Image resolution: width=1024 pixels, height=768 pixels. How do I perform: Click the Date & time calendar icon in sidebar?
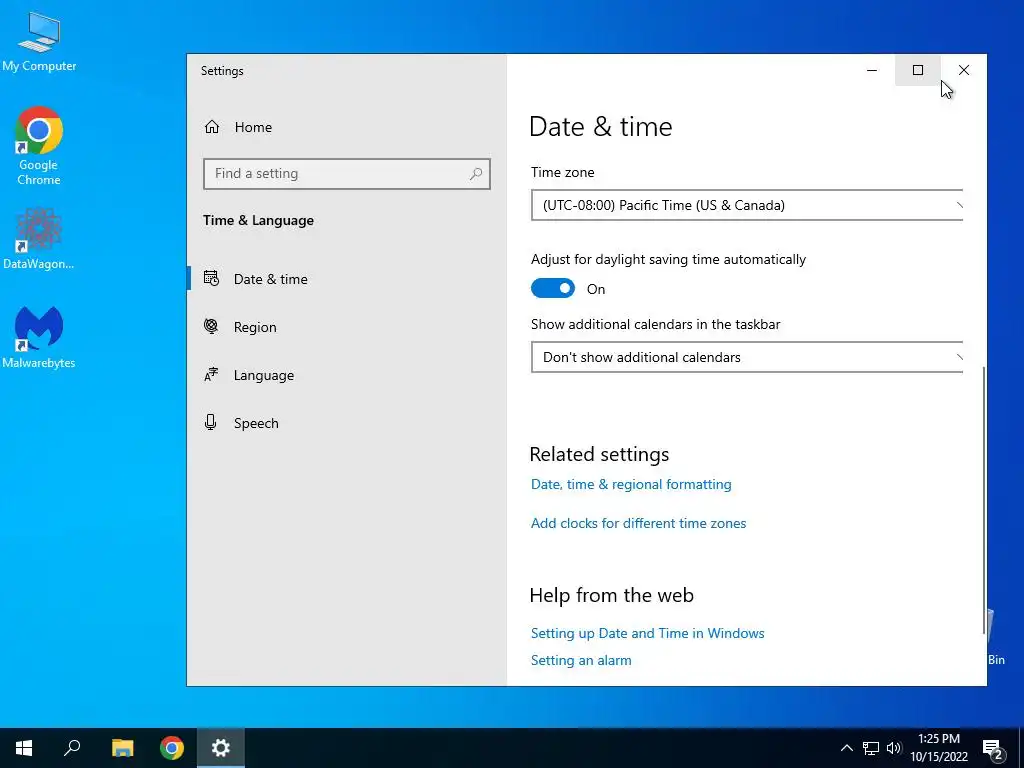pyautogui.click(x=211, y=278)
